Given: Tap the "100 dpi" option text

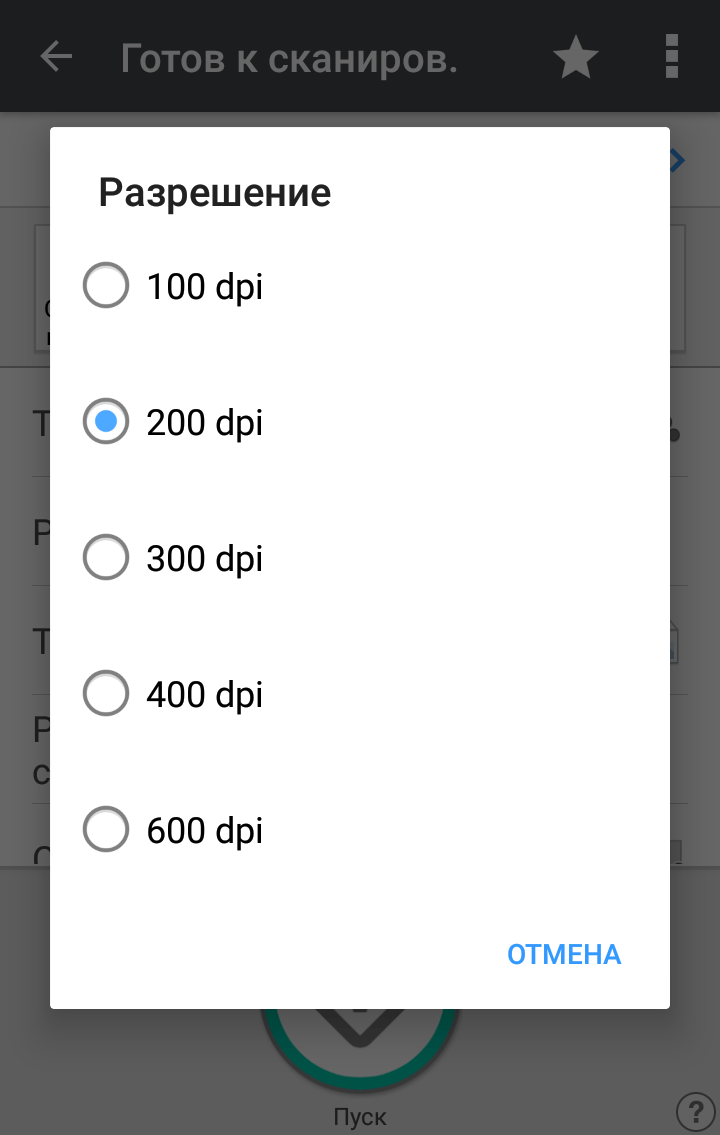Looking at the screenshot, I should (x=205, y=288).
